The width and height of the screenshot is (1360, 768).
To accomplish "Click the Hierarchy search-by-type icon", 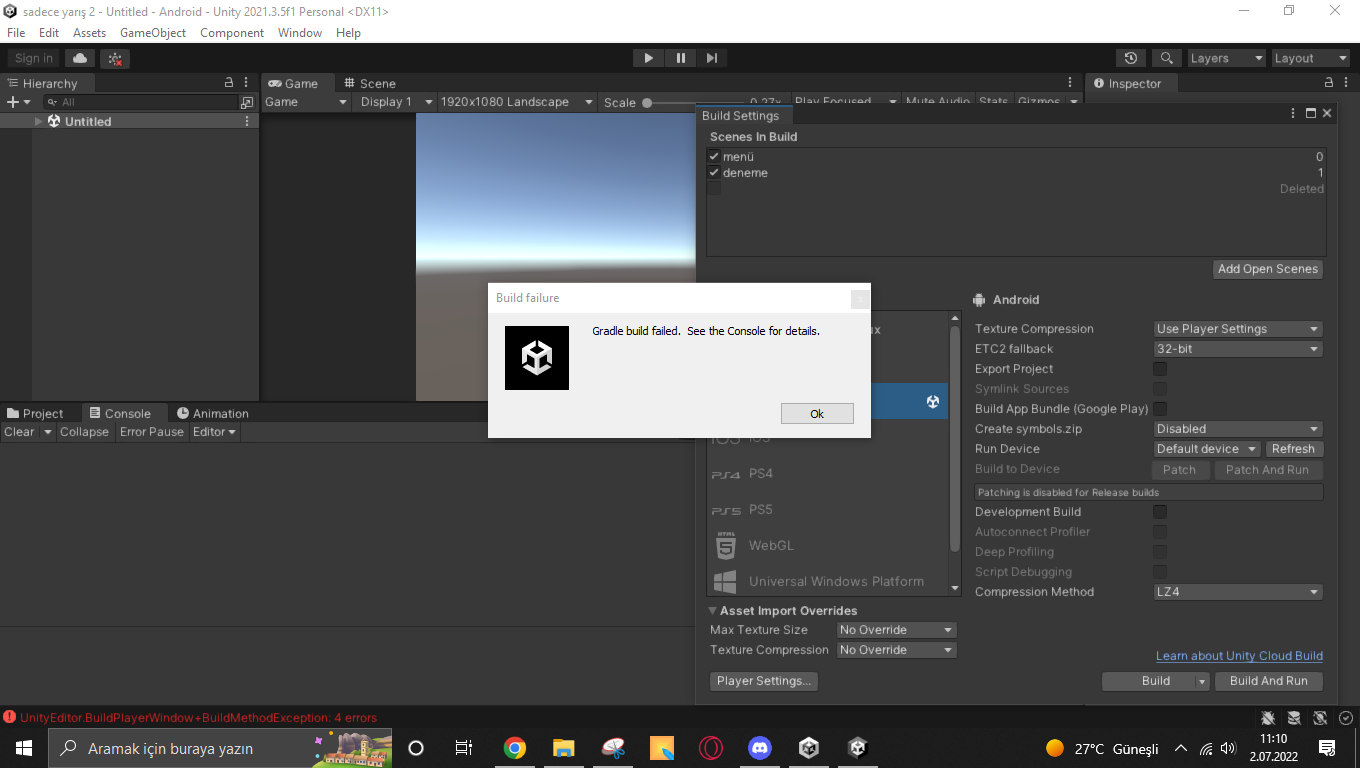I will (x=247, y=102).
